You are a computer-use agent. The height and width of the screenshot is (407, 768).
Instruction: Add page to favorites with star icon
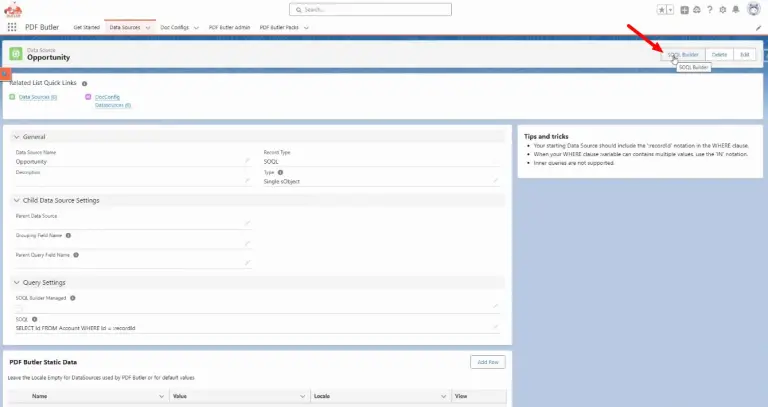click(662, 10)
